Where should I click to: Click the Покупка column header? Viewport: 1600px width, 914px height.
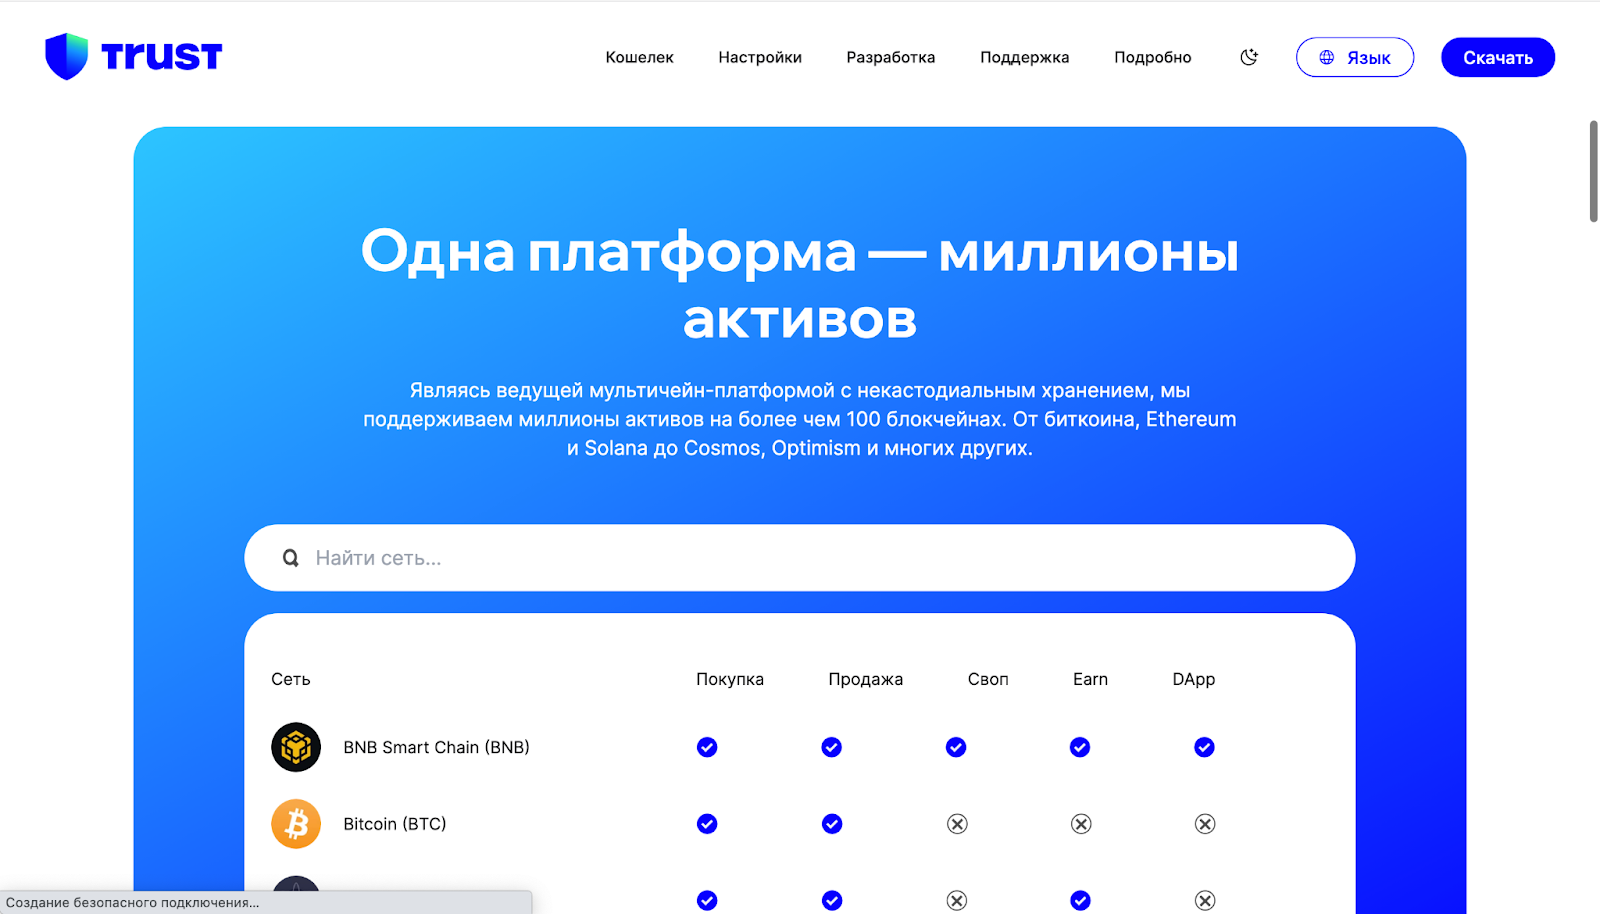coord(730,679)
